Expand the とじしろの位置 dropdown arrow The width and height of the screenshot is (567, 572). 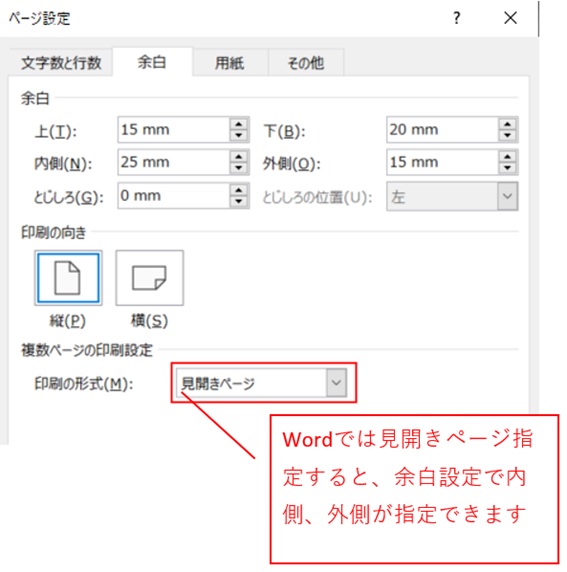pos(508,196)
